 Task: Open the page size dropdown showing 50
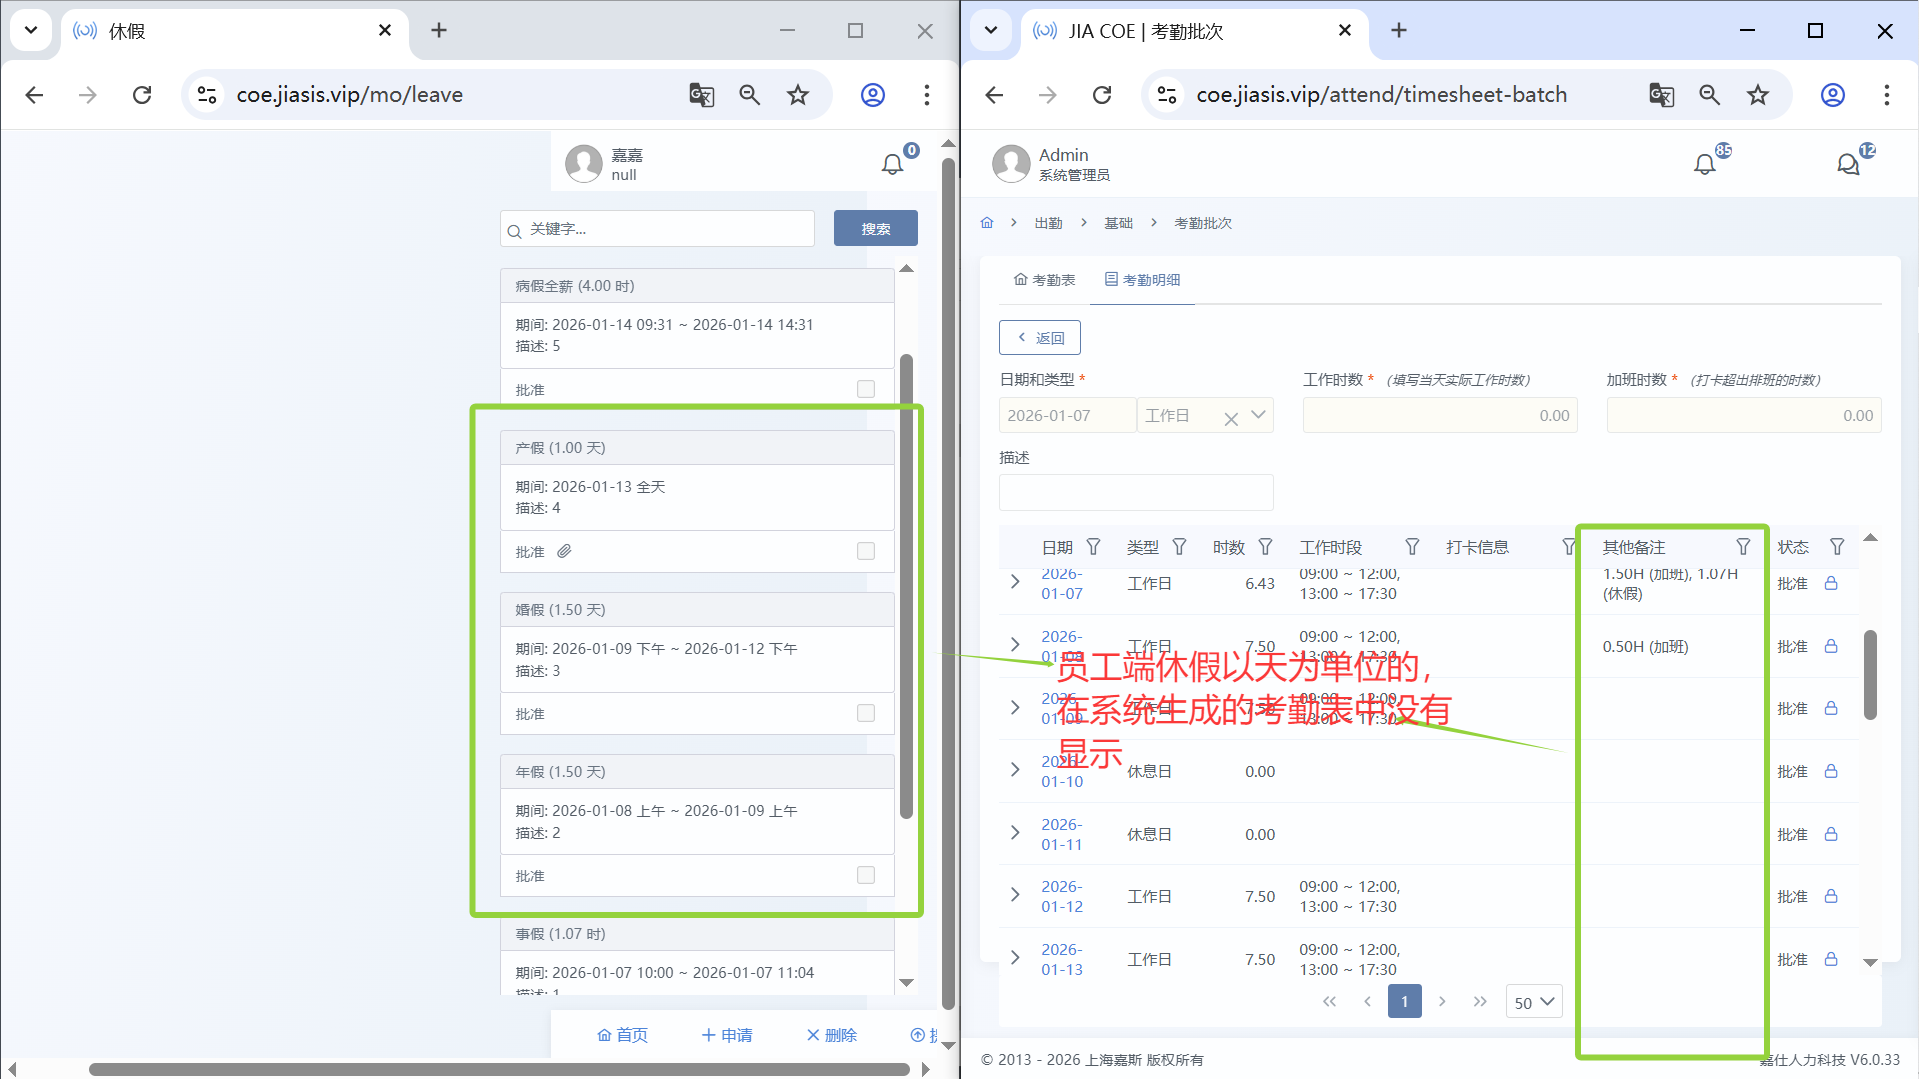click(x=1533, y=1002)
